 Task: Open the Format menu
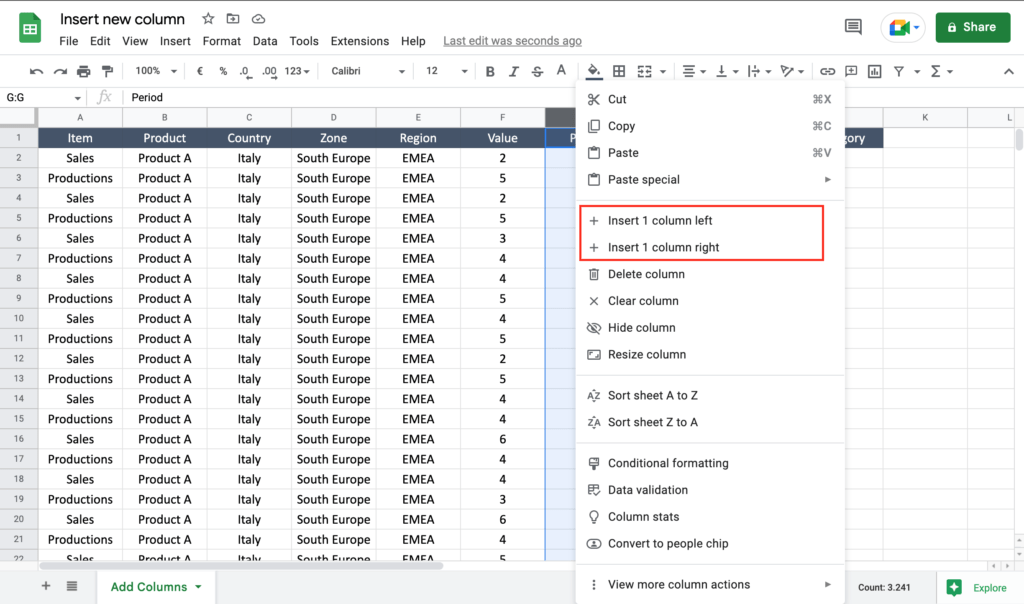pyautogui.click(x=221, y=41)
